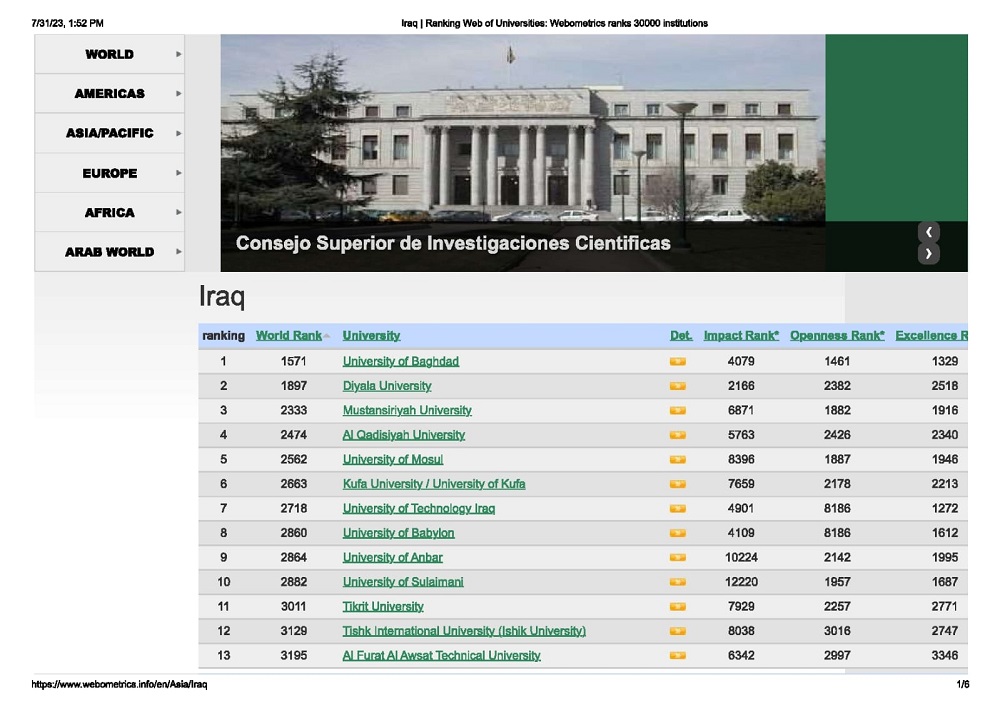The image size is (1000, 707).
Task: Open the EUROPE menu item
Action: click(109, 173)
